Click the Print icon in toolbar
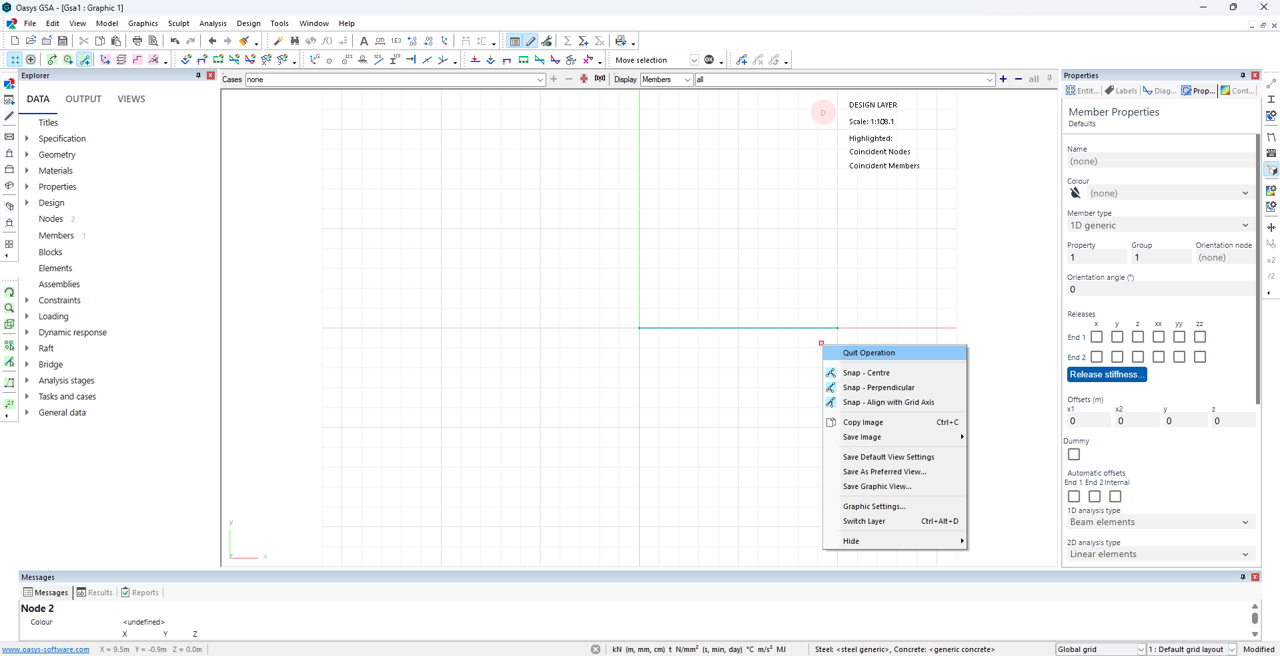 pos(137,41)
